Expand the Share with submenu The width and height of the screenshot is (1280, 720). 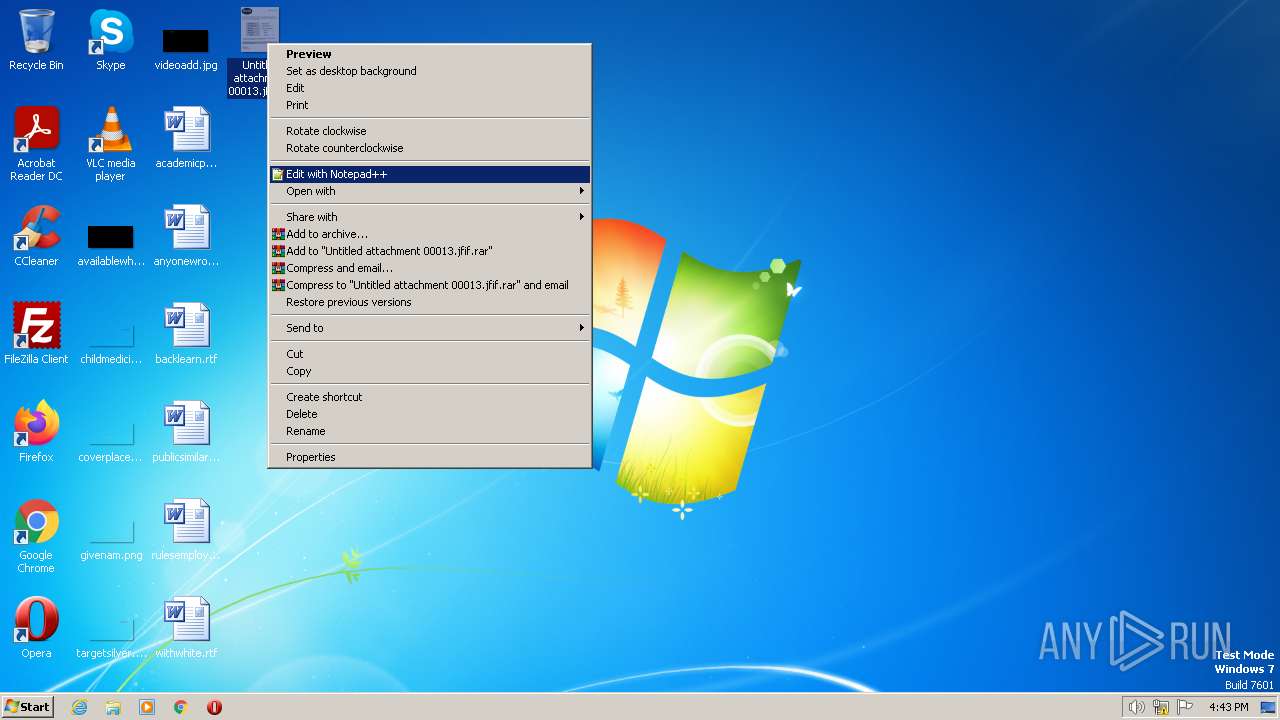(430, 217)
